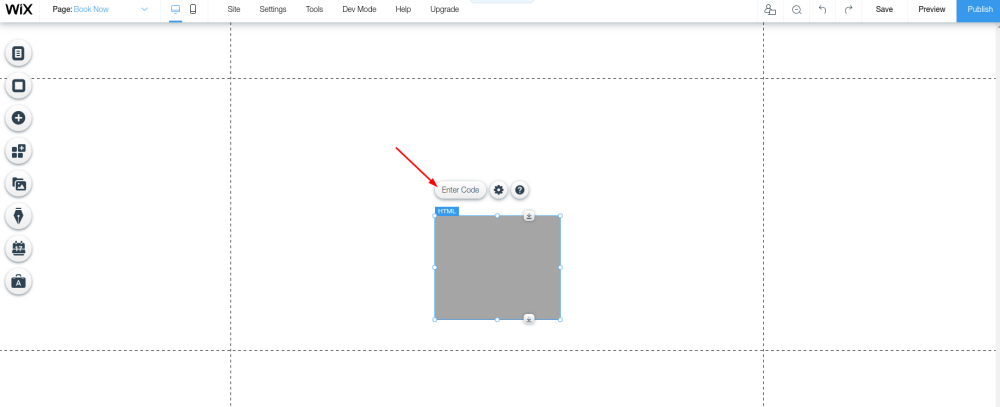Open the Blog pen icon panel
Viewport: 1000px width, 407px height.
click(18, 216)
